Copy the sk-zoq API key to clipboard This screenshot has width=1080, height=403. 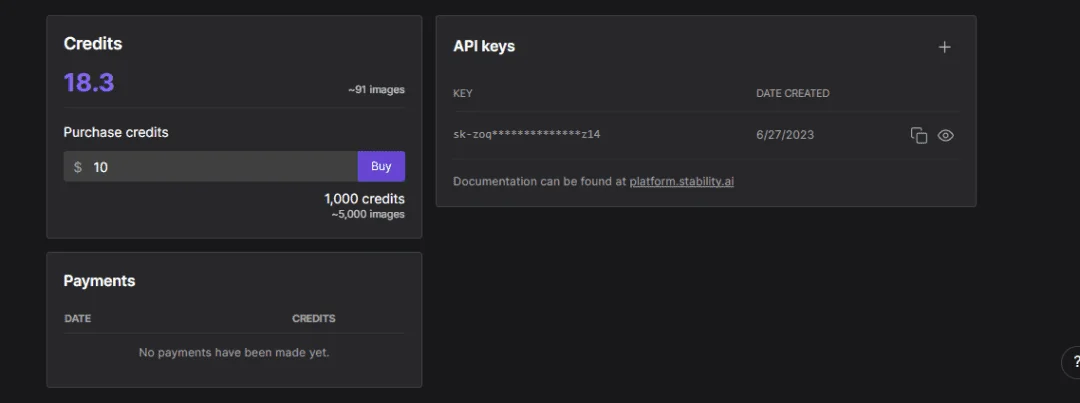[919, 136]
